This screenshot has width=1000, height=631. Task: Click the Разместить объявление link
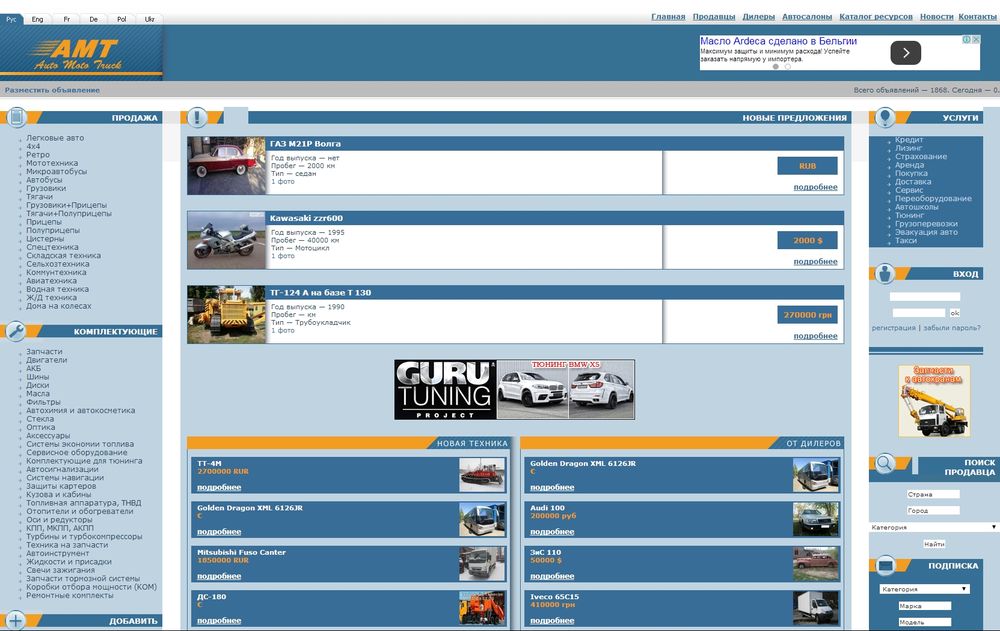(52, 90)
